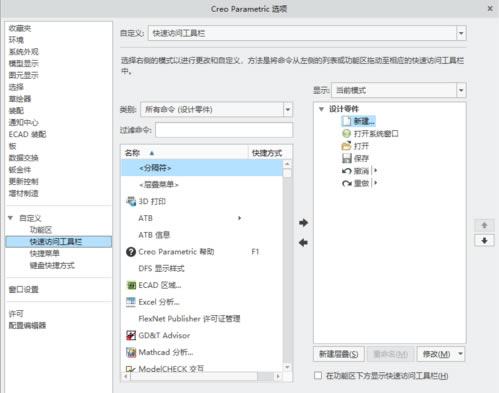
Task: Open the 显示 当前模式 dropdown
Action: (461, 90)
